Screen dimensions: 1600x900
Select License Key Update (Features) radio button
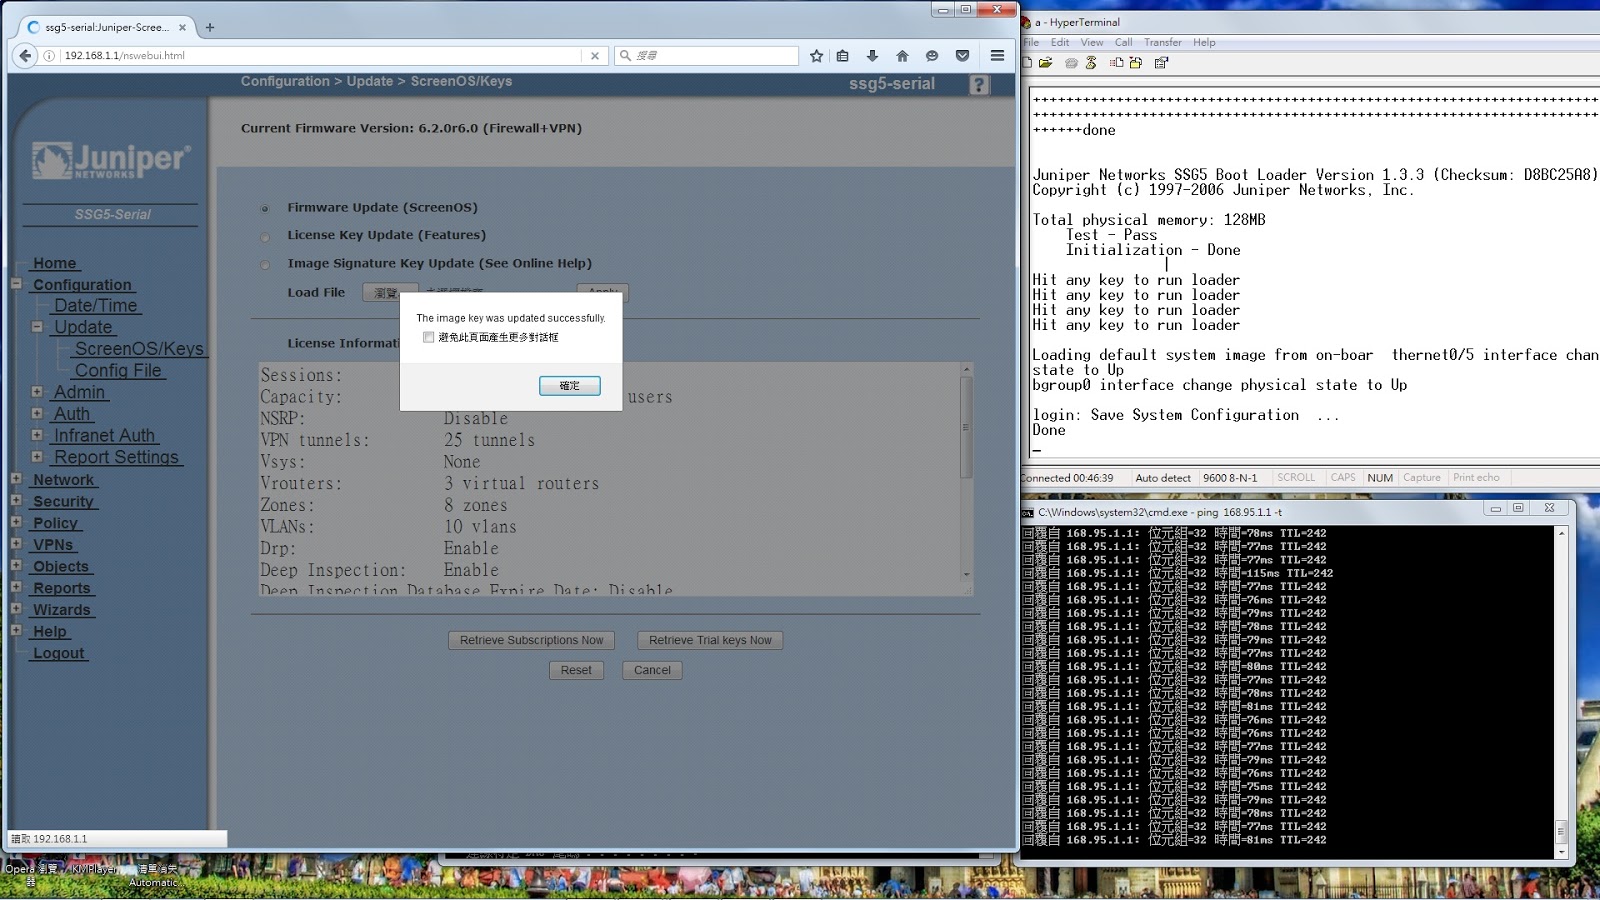coord(265,237)
